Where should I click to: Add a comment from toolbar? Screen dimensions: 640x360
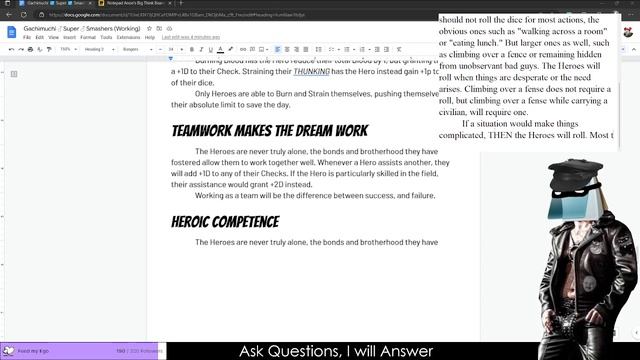pos(252,49)
